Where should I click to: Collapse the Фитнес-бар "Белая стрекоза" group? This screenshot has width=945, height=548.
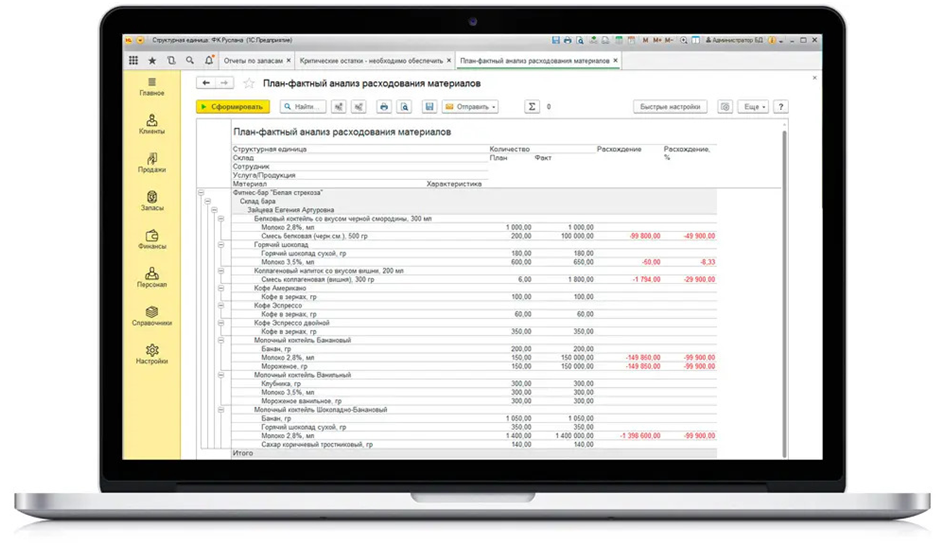click(x=201, y=192)
